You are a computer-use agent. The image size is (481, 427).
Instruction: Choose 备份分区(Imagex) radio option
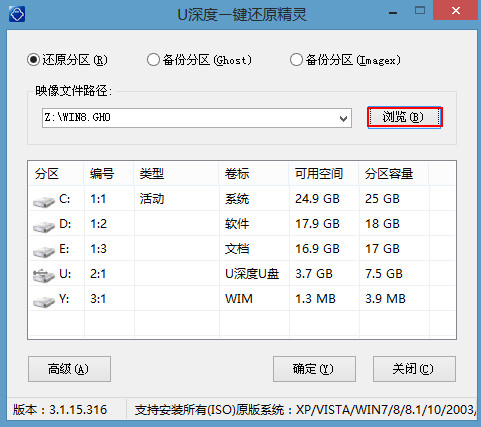(296, 60)
